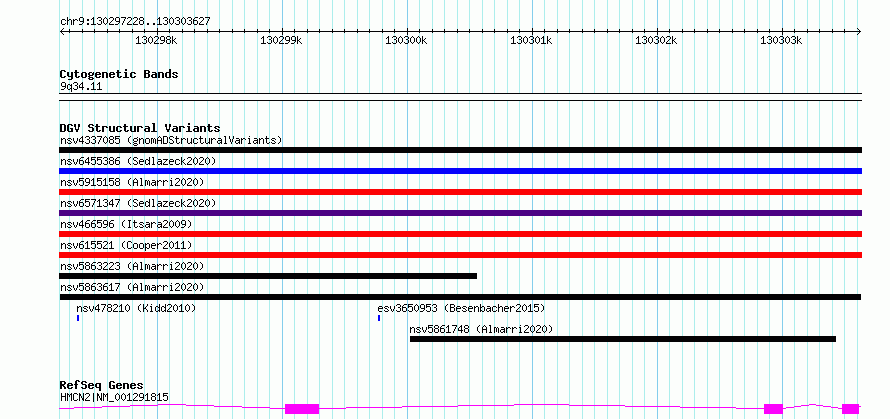
Task: Click the purple bar of nsv6571347
Action: point(460,213)
